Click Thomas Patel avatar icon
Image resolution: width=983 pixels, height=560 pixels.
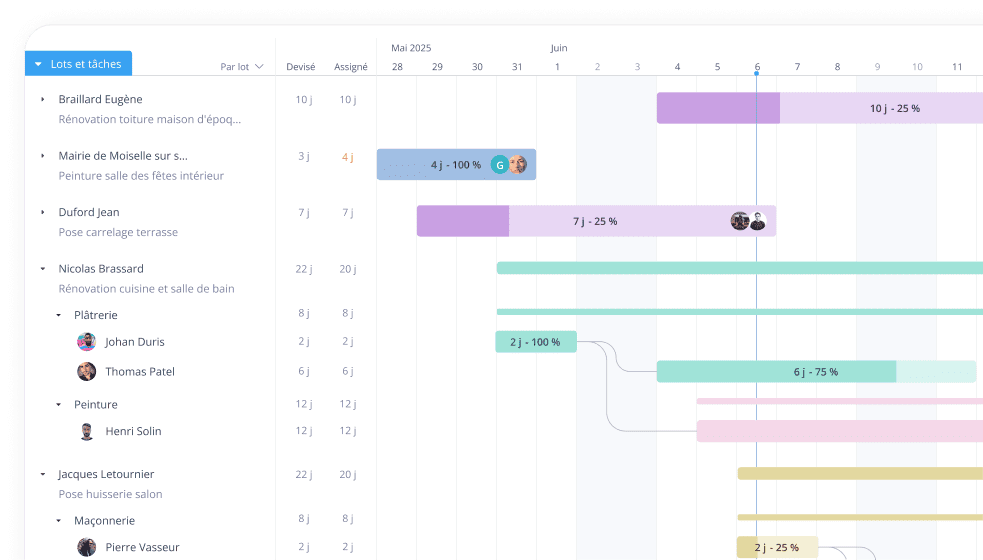coord(87,372)
